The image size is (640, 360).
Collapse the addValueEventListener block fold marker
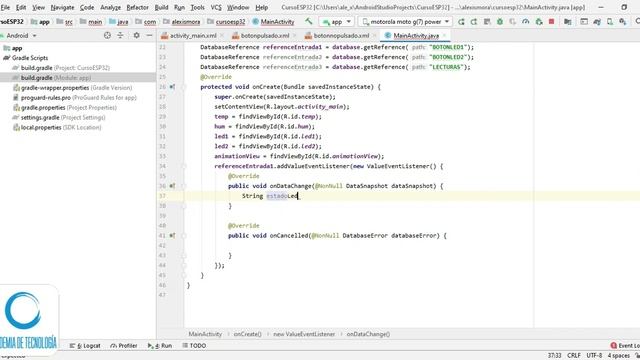[184, 166]
